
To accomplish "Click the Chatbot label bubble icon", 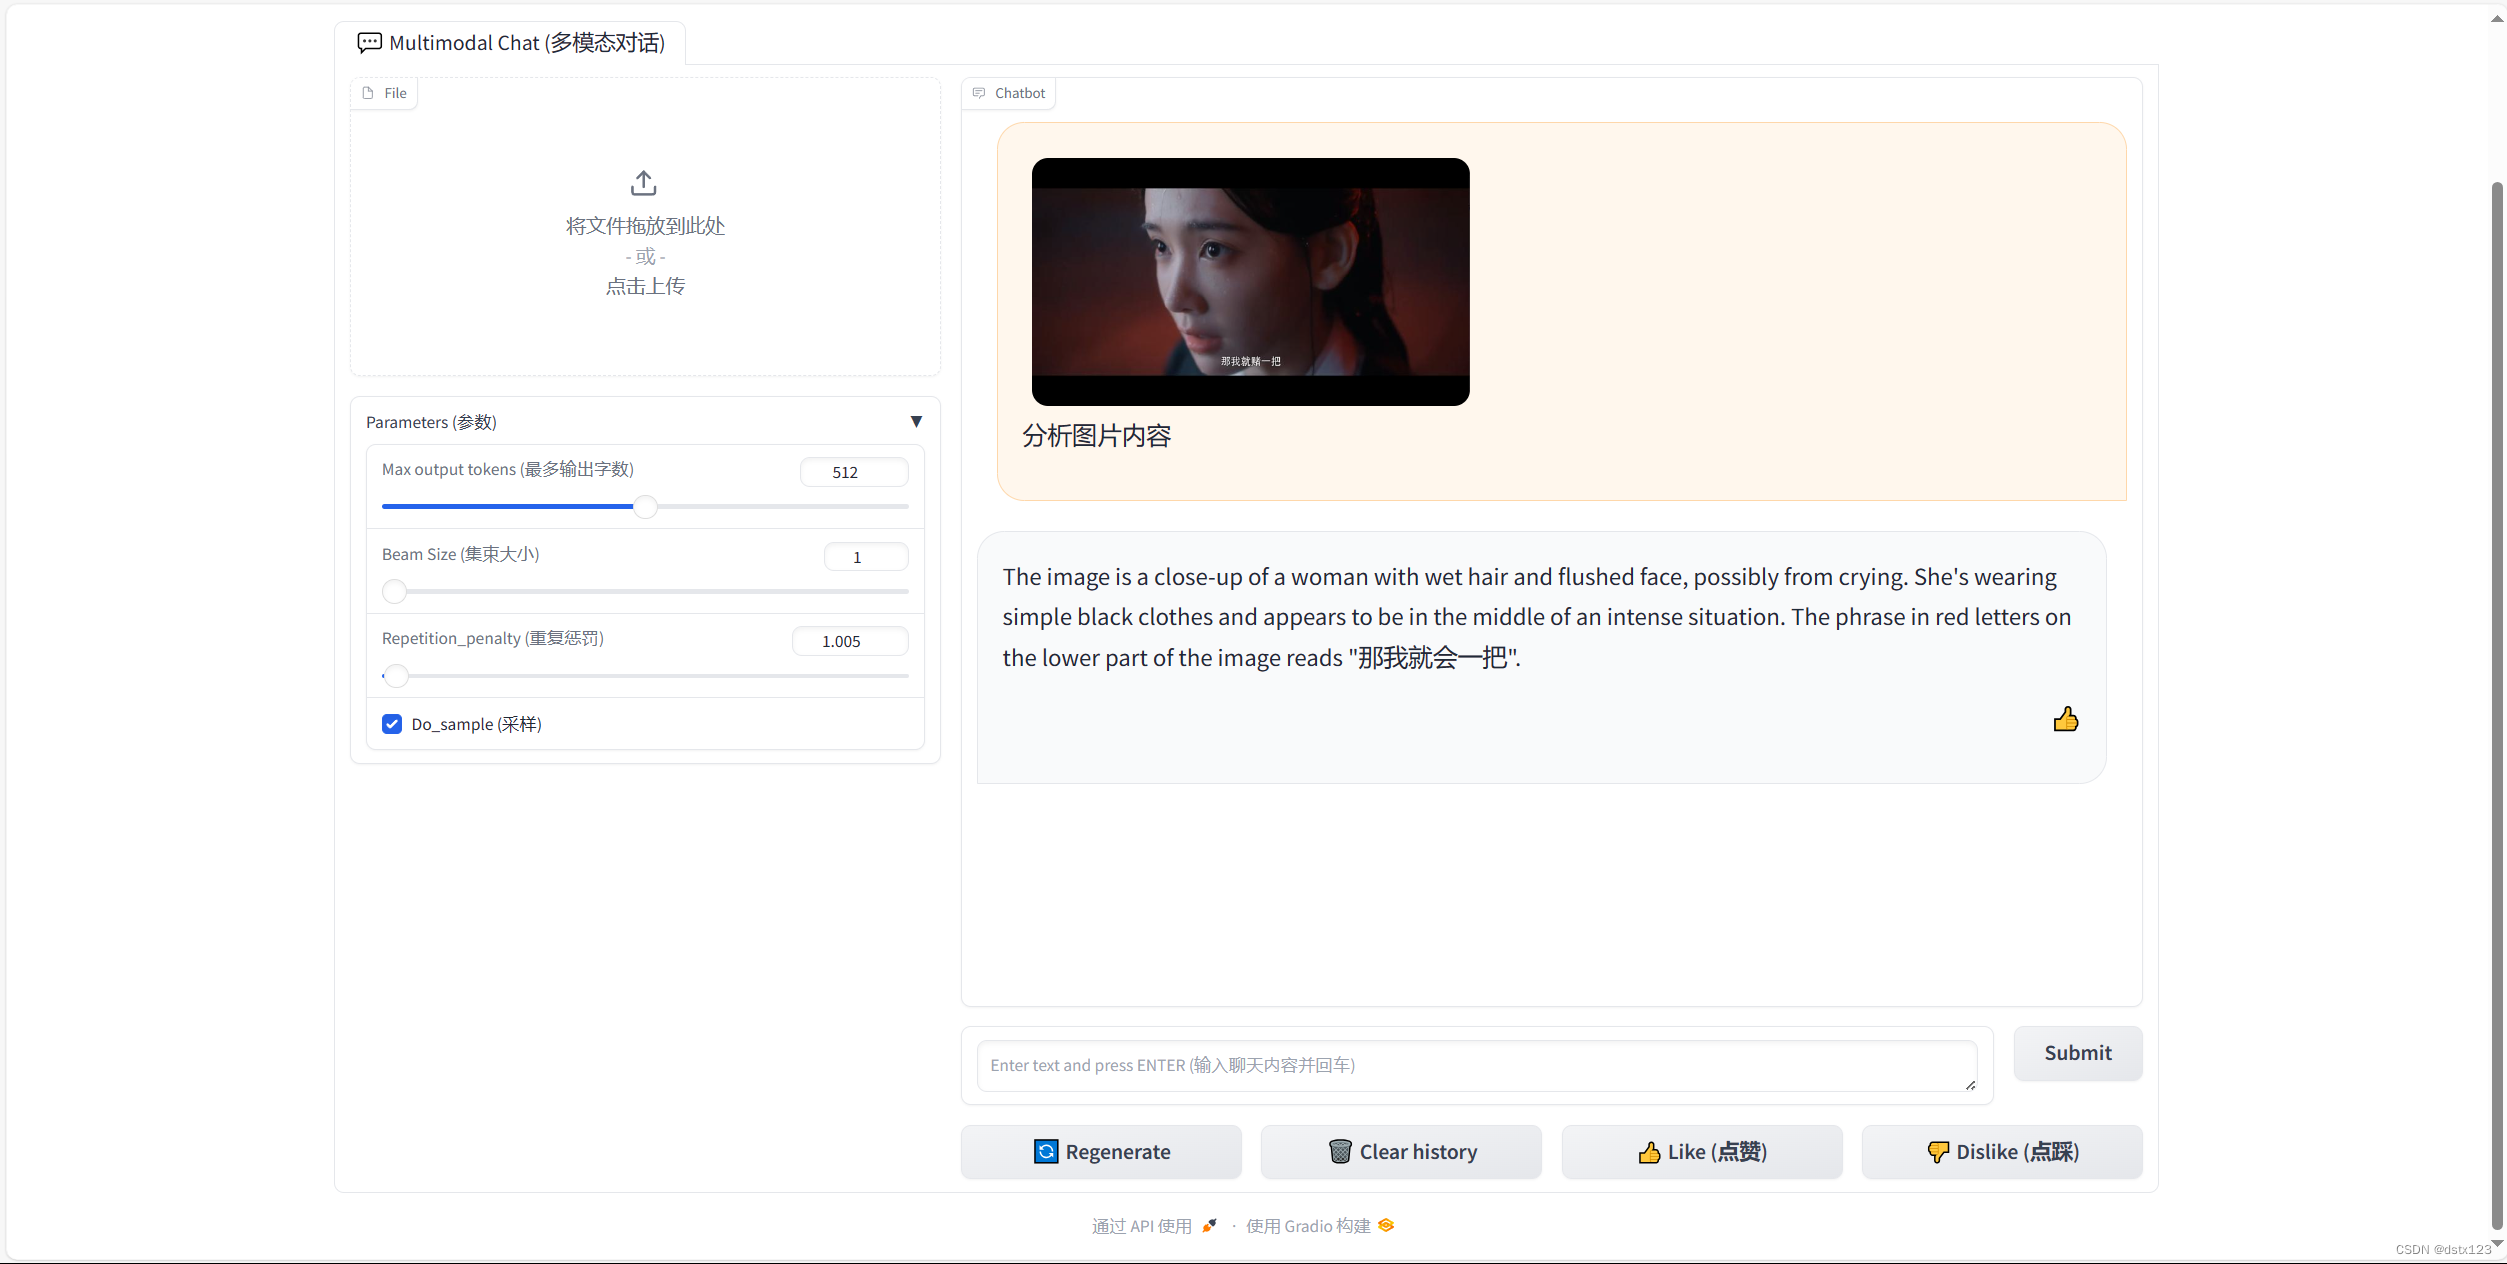I will tap(979, 93).
